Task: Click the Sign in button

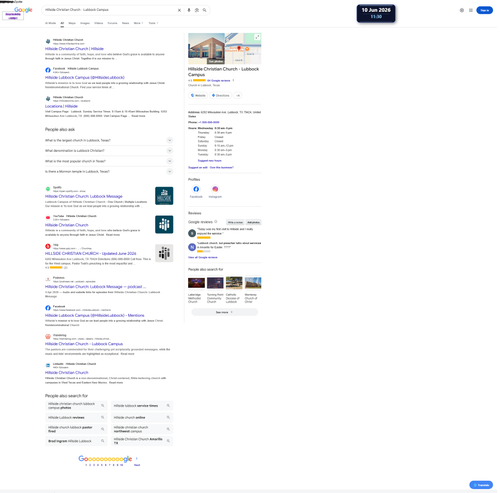Action: pos(484,10)
